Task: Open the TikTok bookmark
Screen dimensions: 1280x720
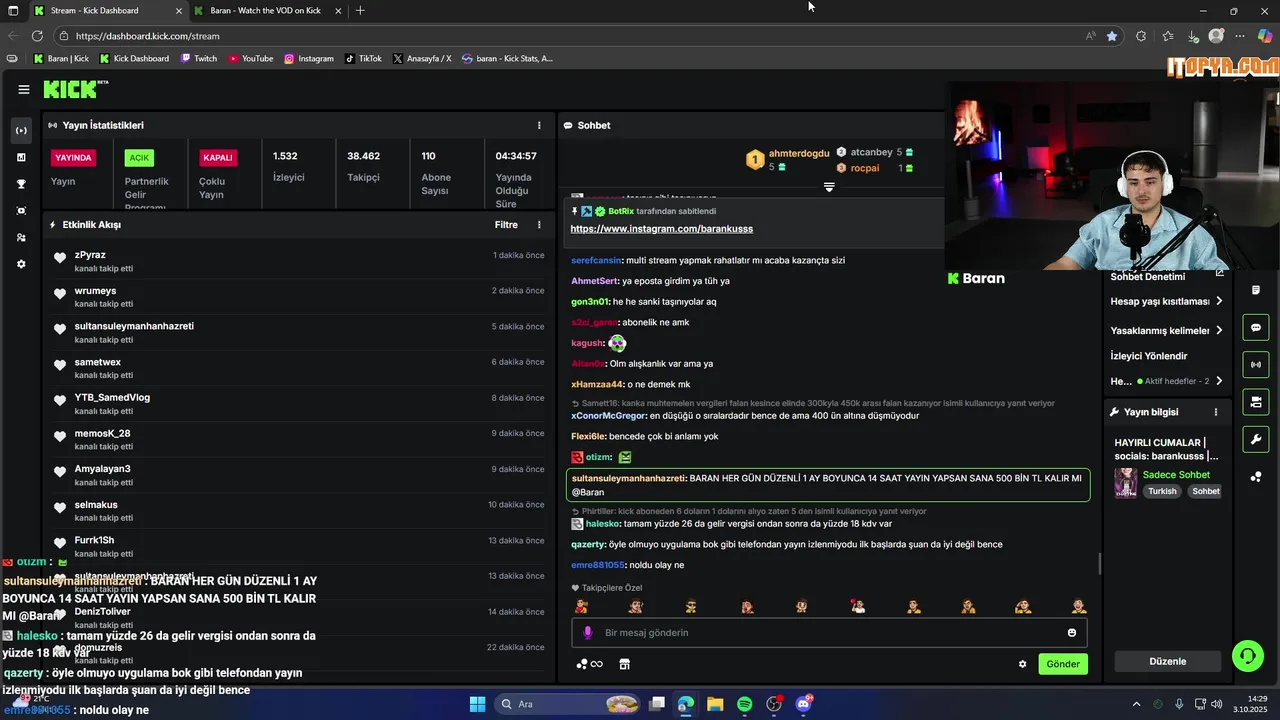Action: (x=363, y=58)
